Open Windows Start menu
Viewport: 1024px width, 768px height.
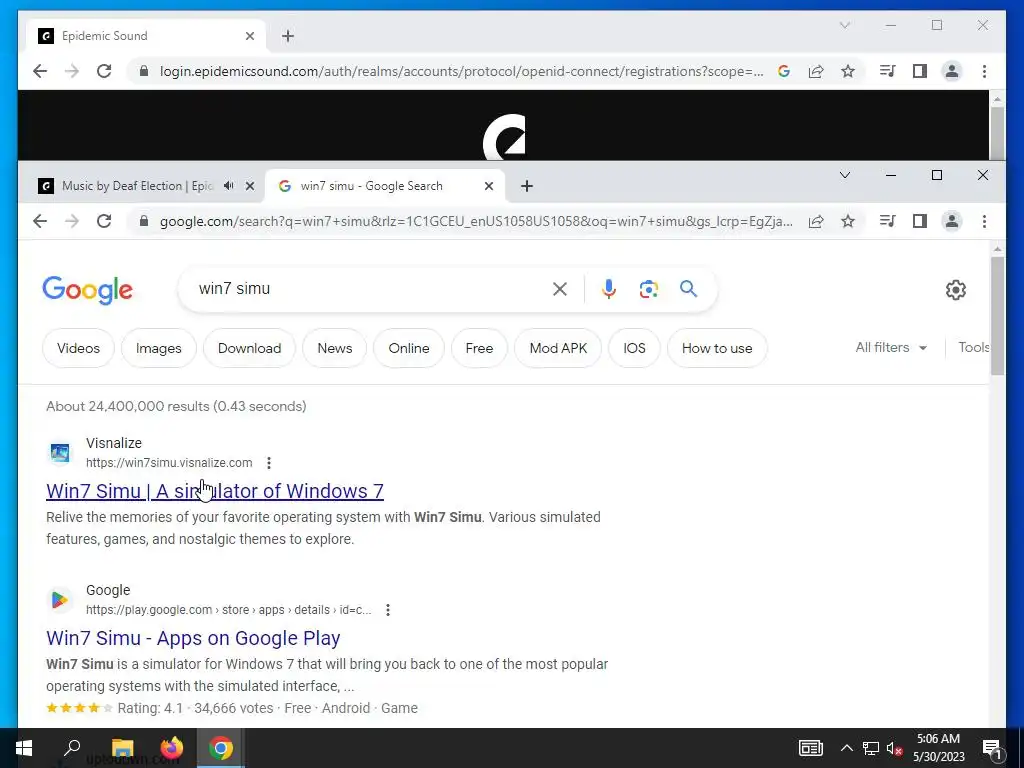(x=24, y=748)
